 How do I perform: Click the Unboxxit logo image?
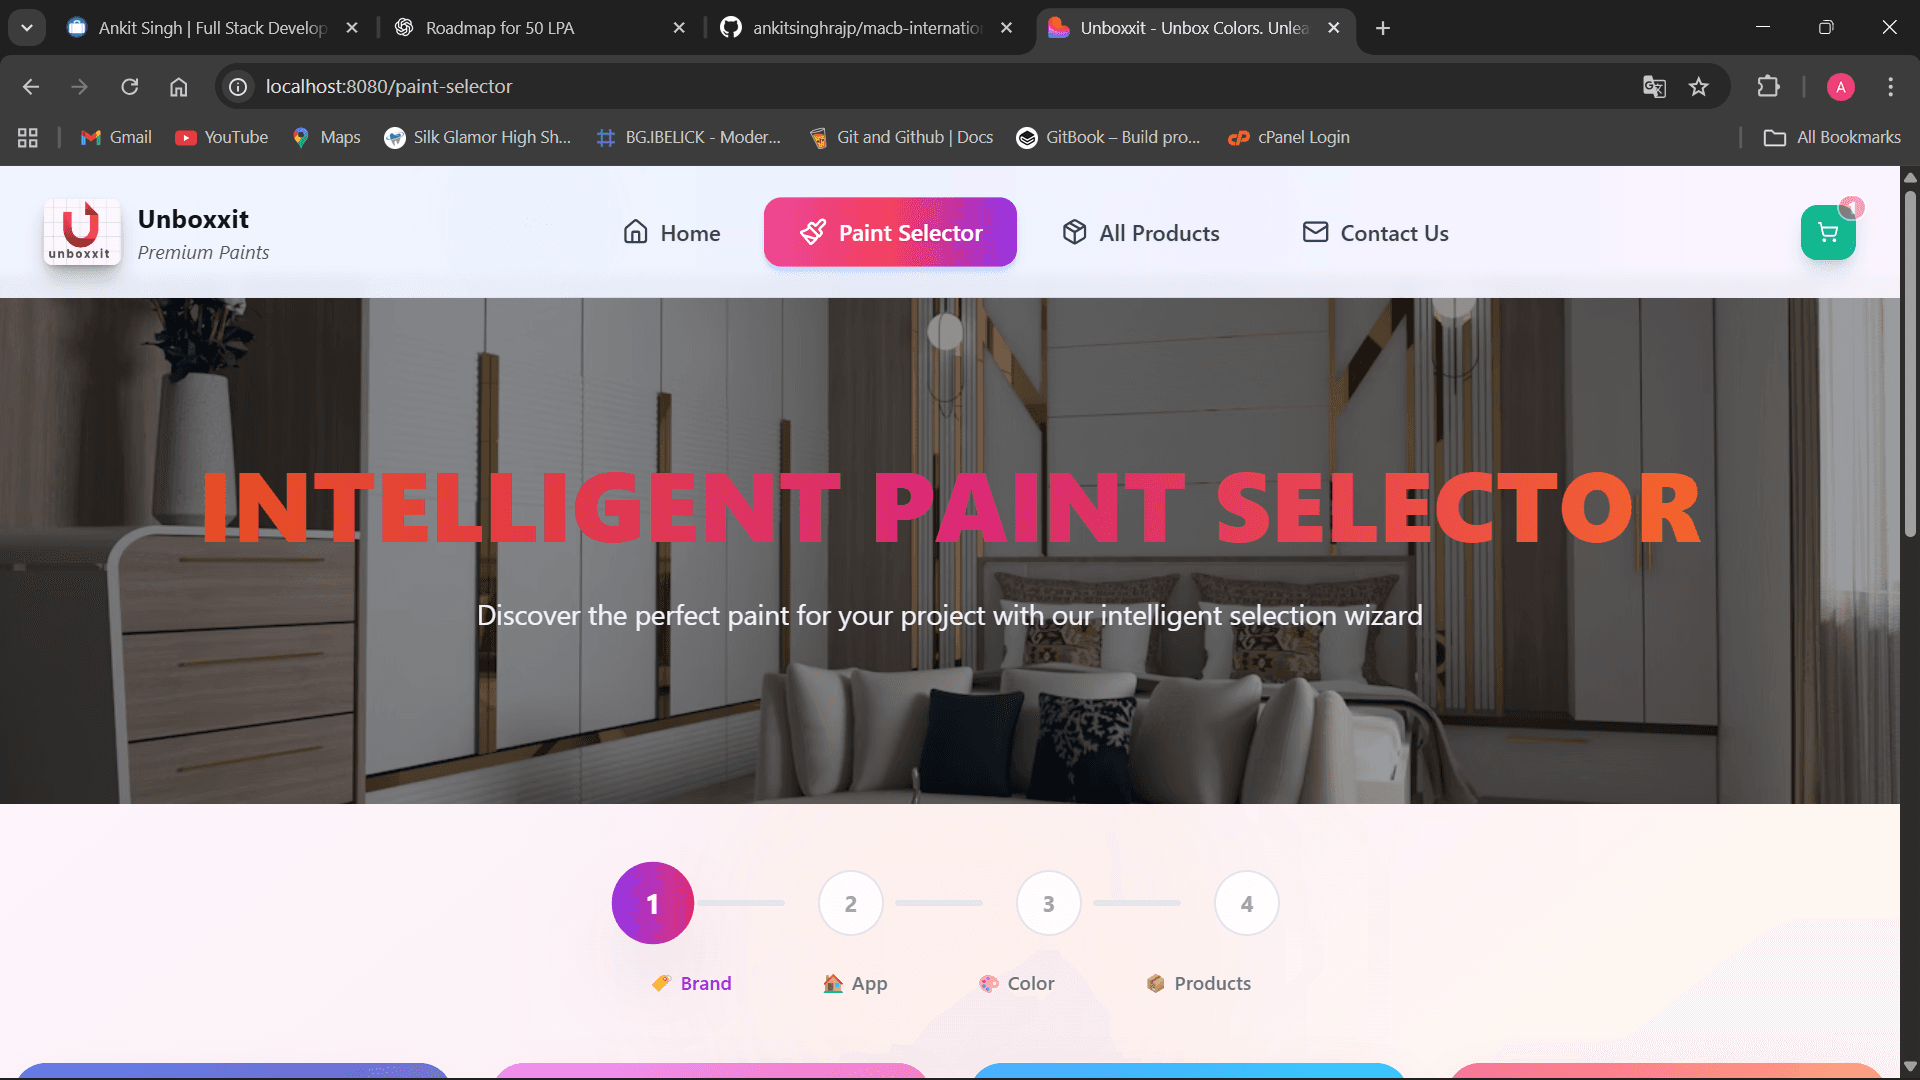(x=82, y=232)
